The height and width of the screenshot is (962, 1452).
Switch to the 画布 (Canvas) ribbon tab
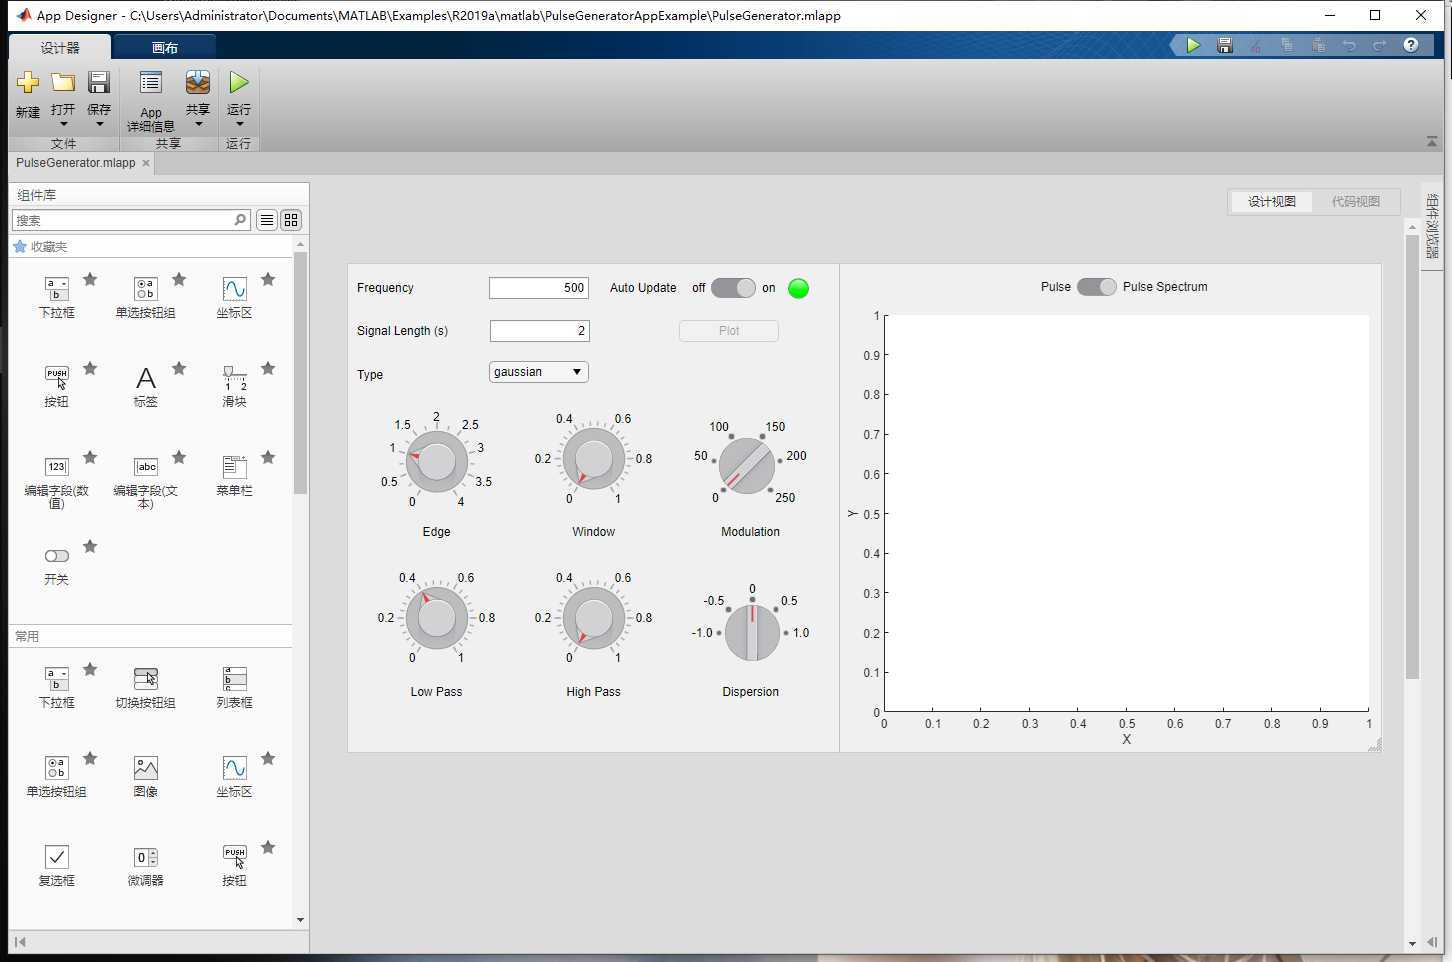pos(164,46)
